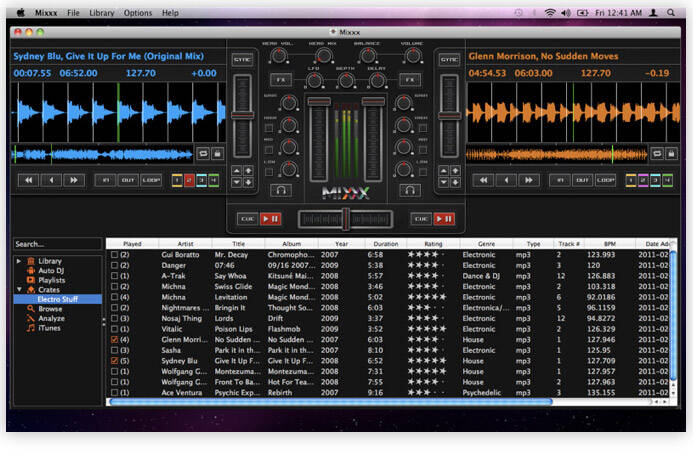This screenshot has width=693, height=464.
Task: Collapse the Crates tree item
Action: (19, 289)
